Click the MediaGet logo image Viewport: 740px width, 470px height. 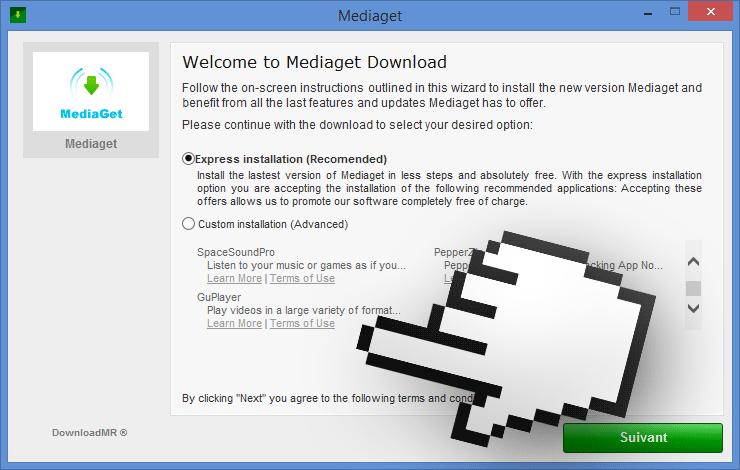pos(91,92)
